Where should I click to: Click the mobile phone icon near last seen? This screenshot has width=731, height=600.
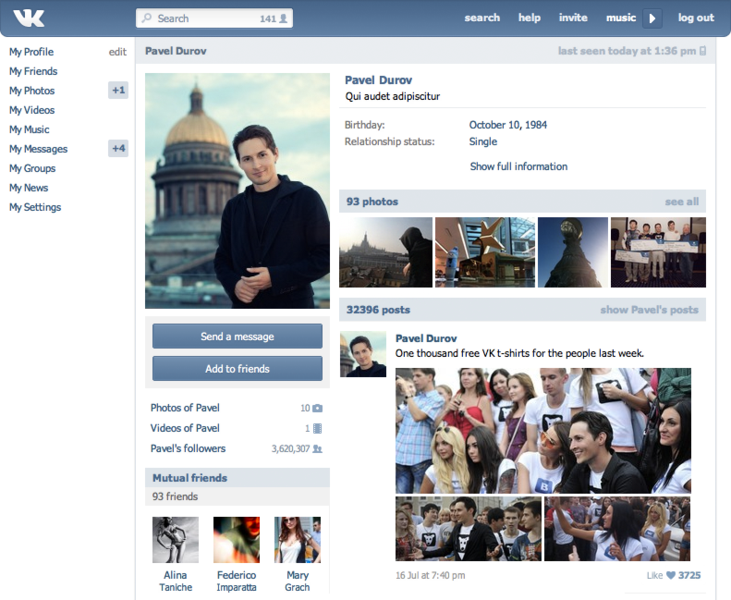(x=703, y=51)
